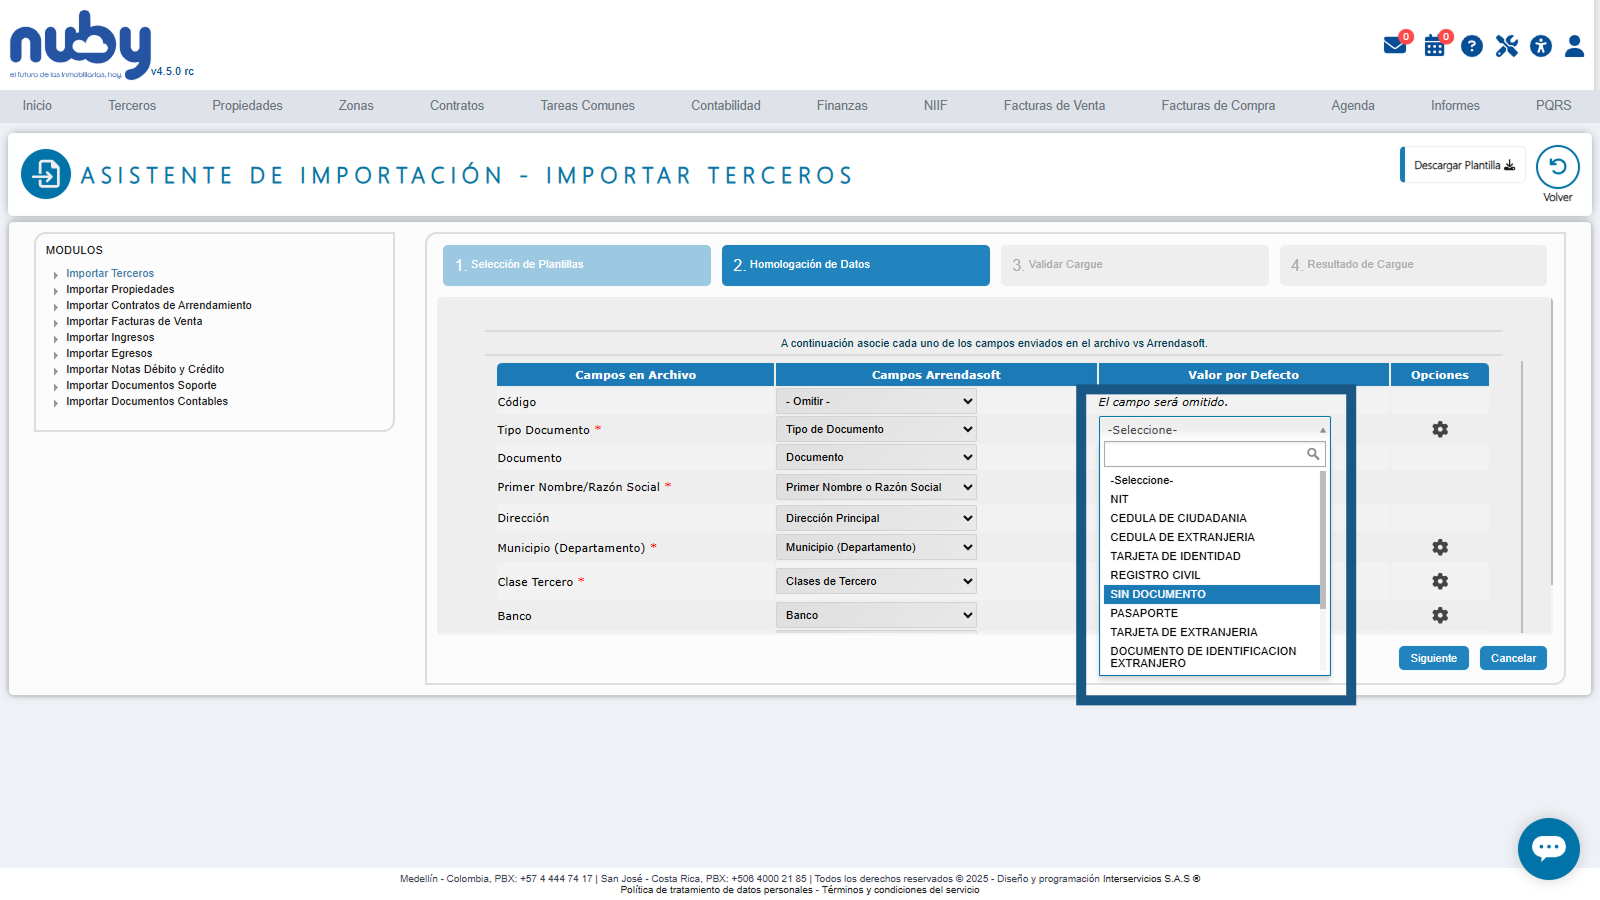The image size is (1600, 900).
Task: Open the gear options for Municipio (Departamento)
Action: pyautogui.click(x=1440, y=547)
